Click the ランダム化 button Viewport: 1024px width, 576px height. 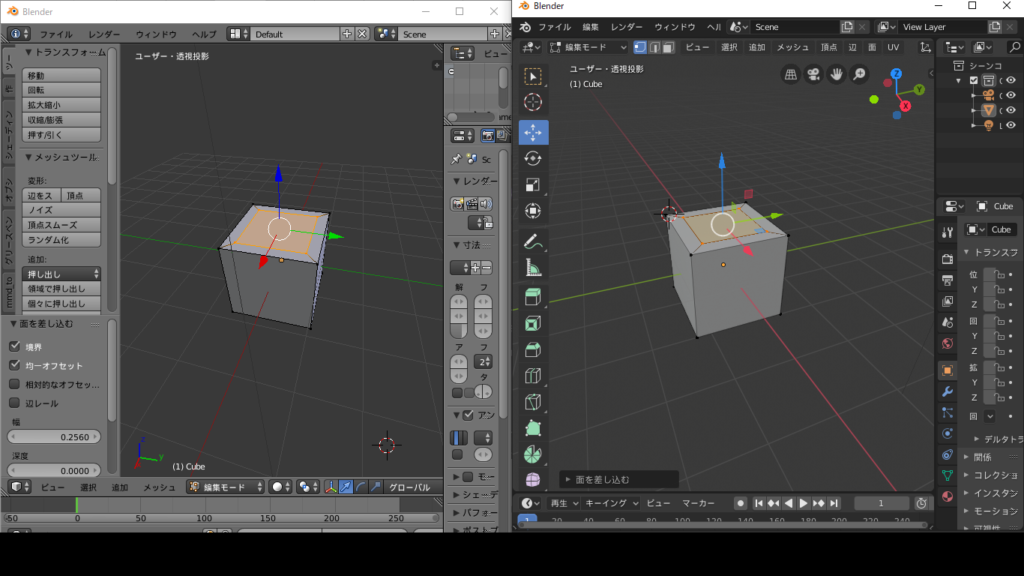[x=62, y=240]
